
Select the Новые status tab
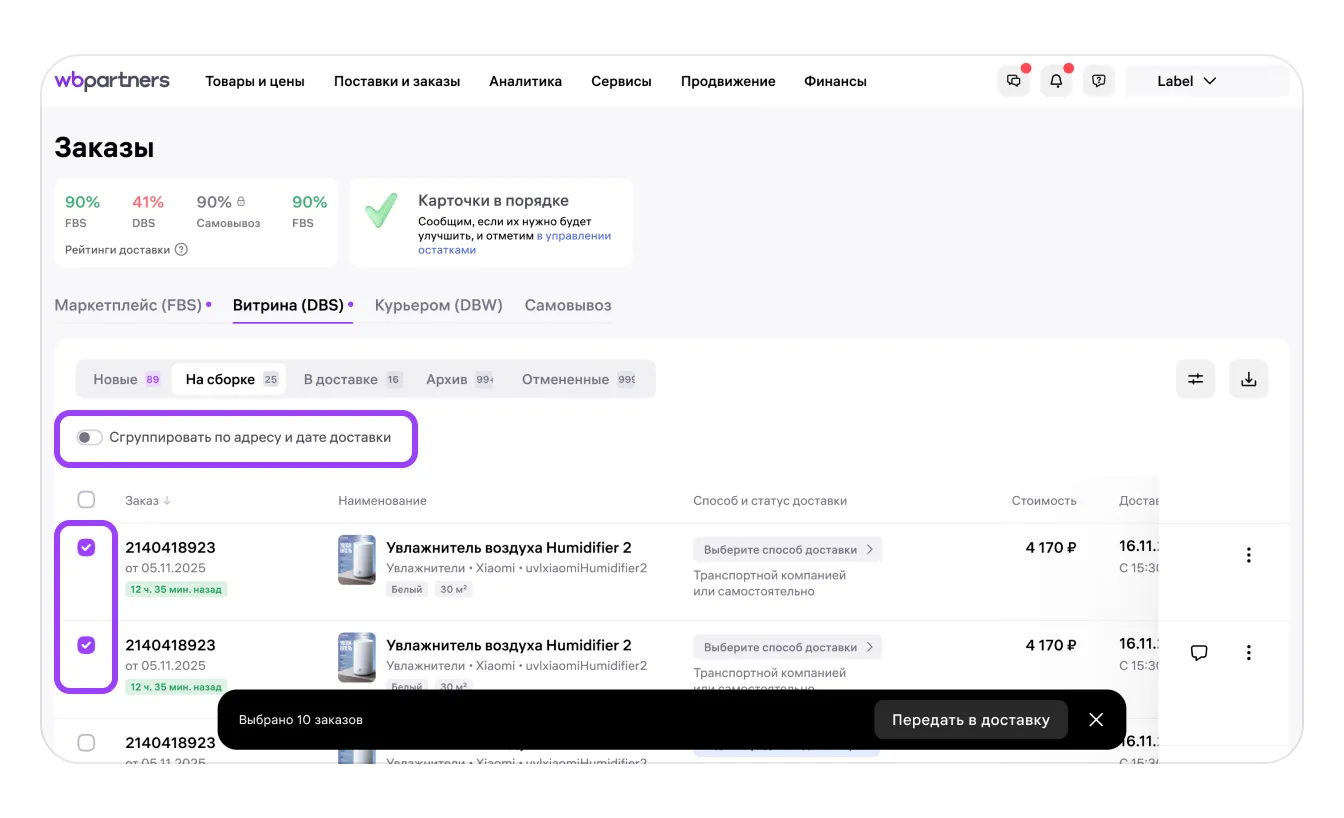[126, 379]
